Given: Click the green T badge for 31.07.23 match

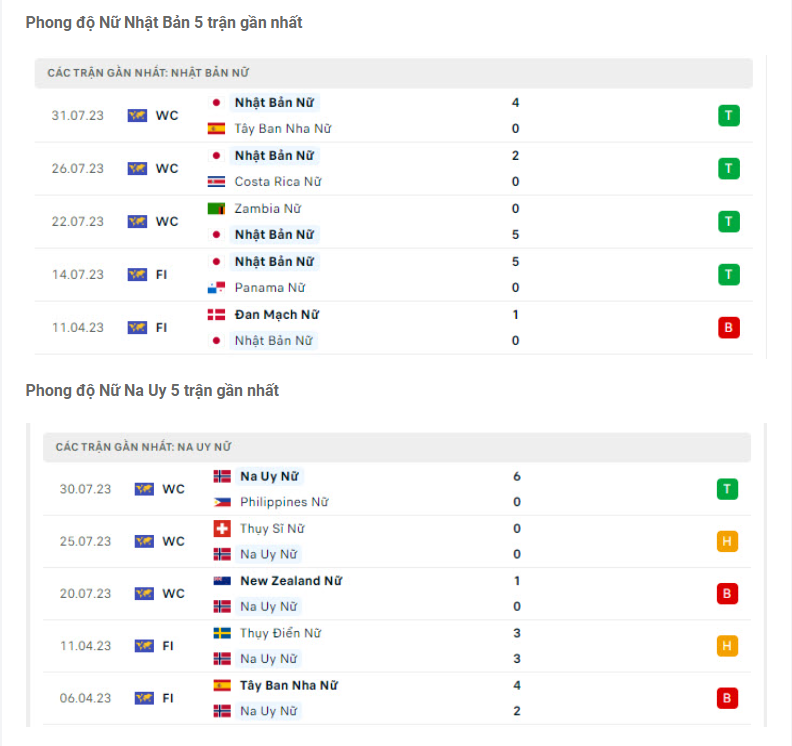Looking at the screenshot, I should (729, 116).
